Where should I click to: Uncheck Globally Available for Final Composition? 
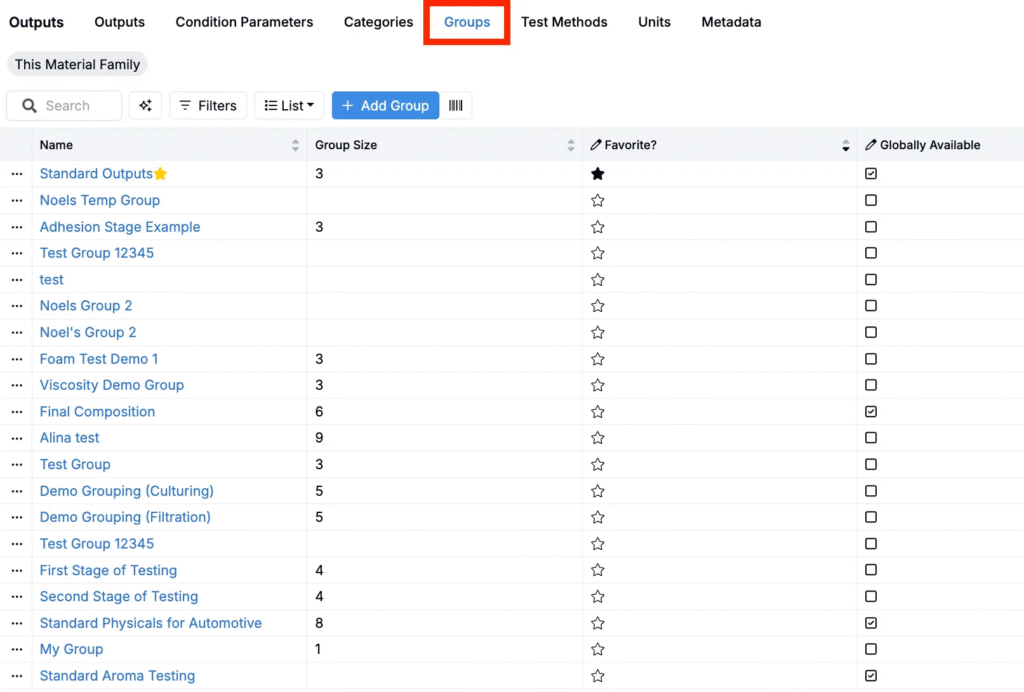pos(871,412)
